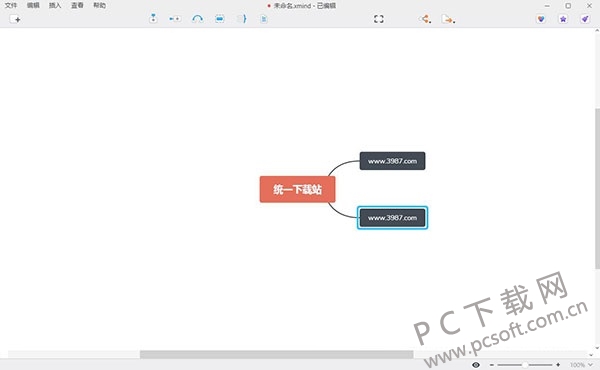The width and height of the screenshot is (600, 370).
Task: Open the share icon menu
Action: click(425, 19)
